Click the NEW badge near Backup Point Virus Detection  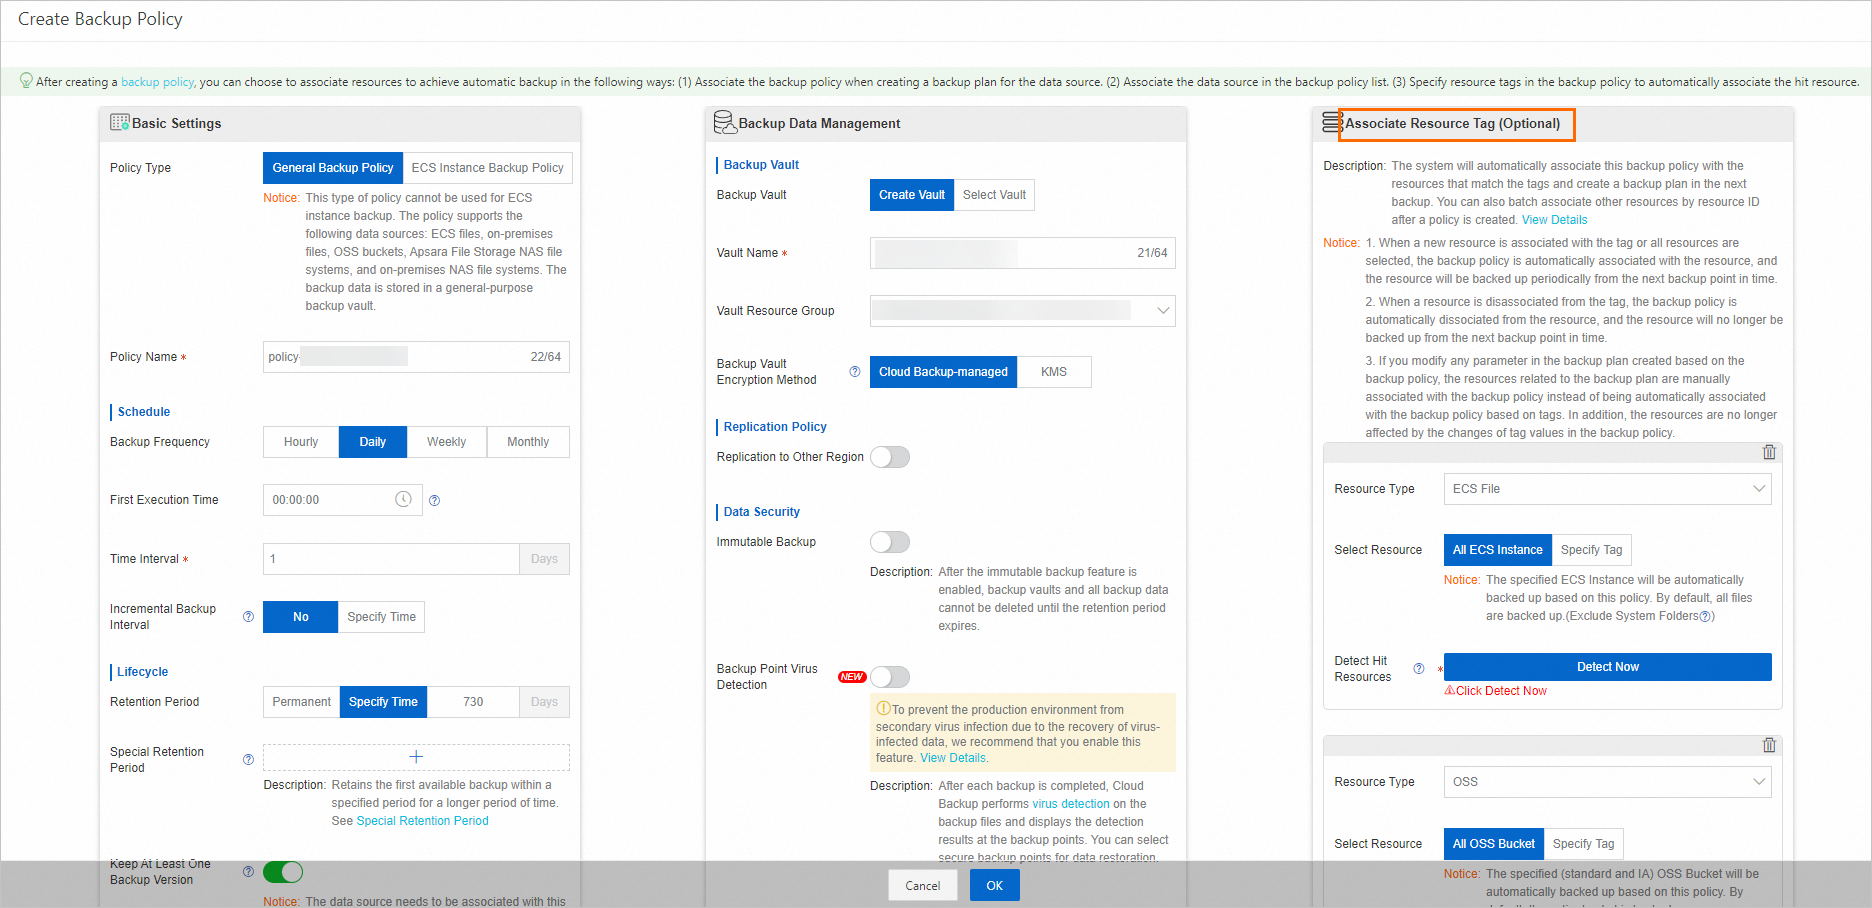pos(852,677)
